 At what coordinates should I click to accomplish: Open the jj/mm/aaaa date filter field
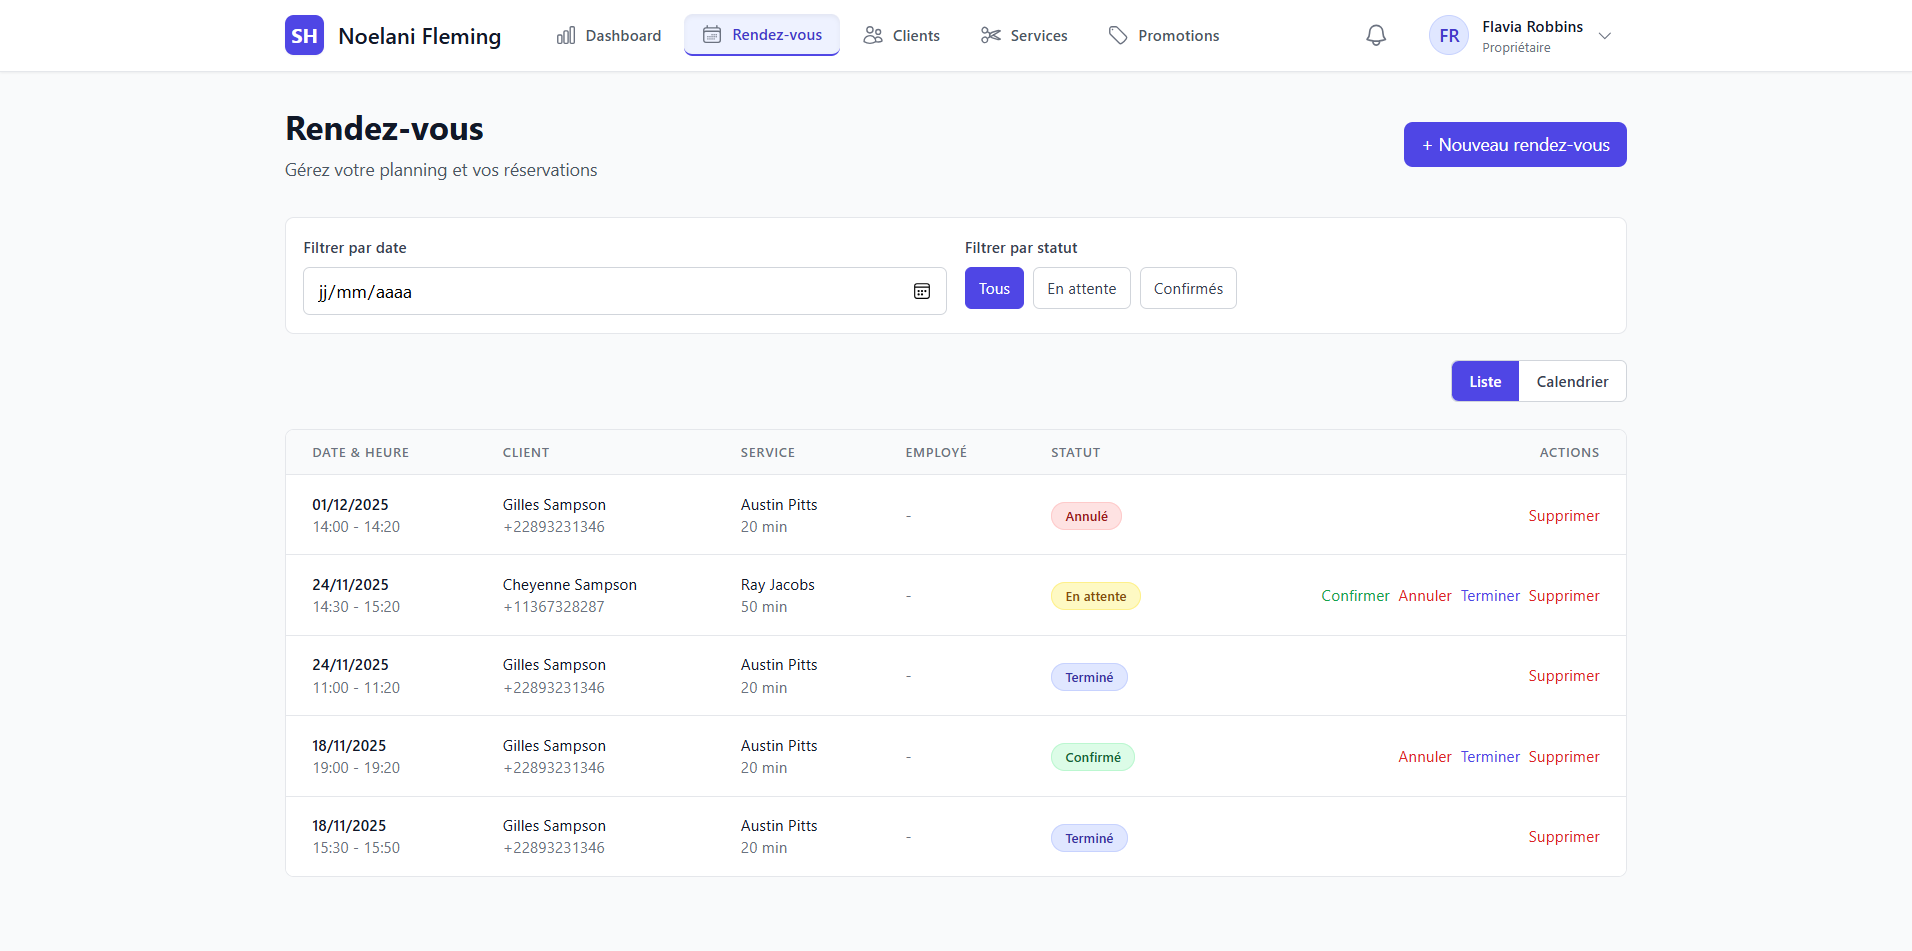click(600, 291)
